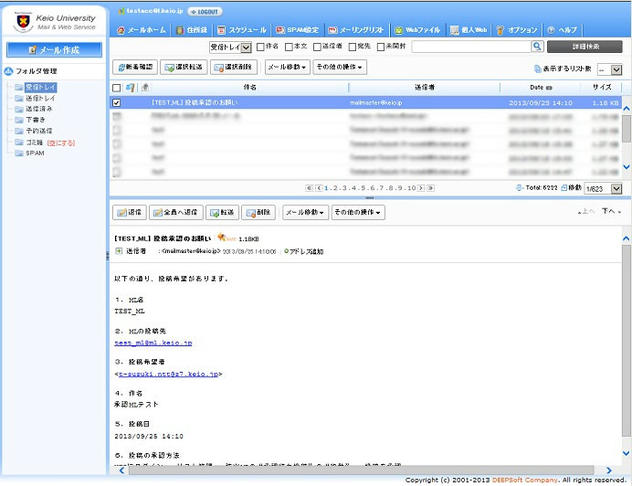Click the magnifier search icon
Viewport: 632px width, 486px height.
click(x=537, y=47)
